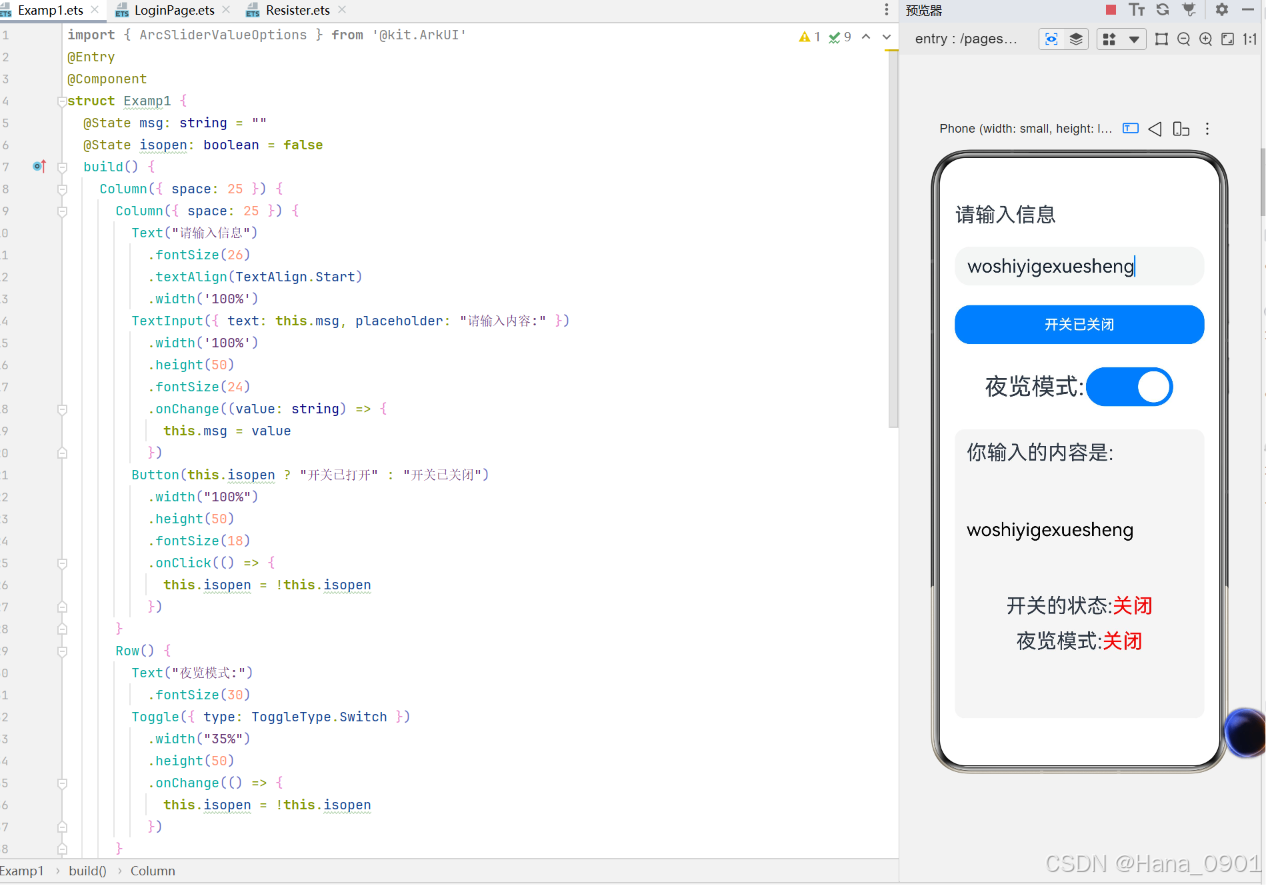Reload the previewer with the refresh icon

point(1163,10)
